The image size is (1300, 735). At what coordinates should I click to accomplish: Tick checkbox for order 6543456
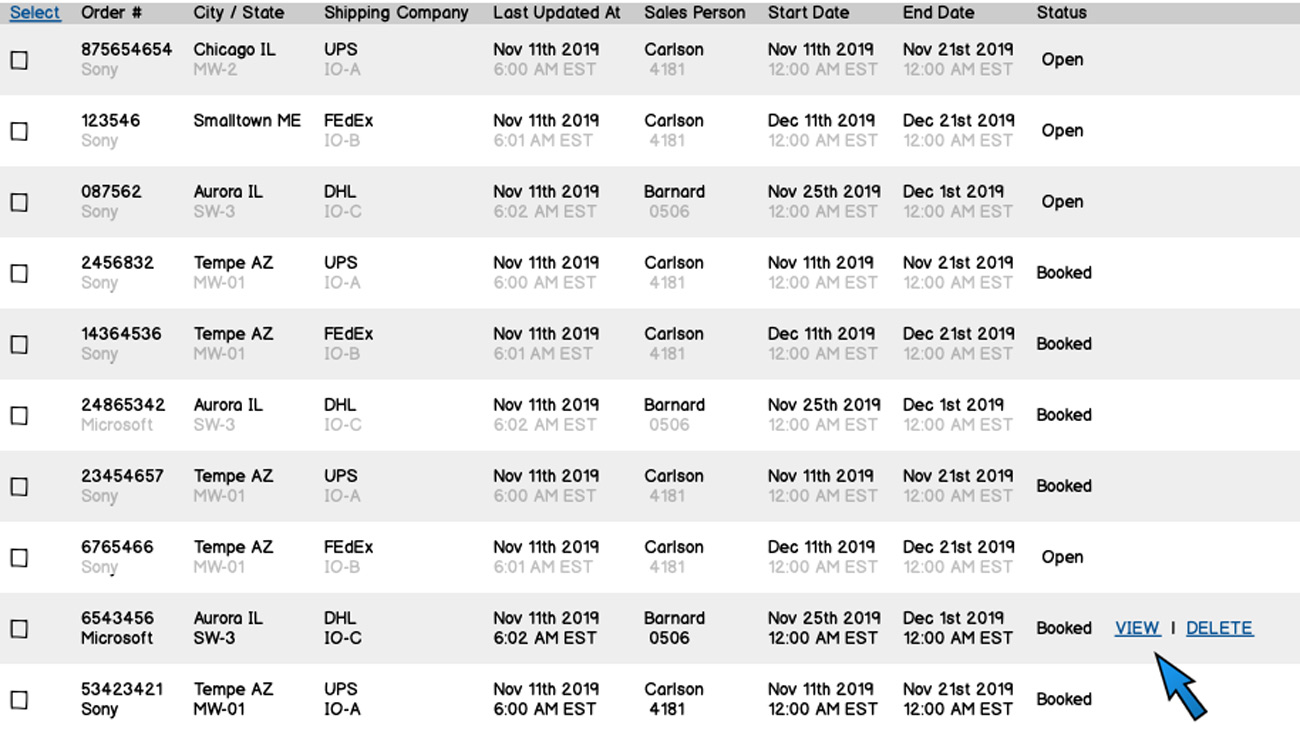point(19,629)
